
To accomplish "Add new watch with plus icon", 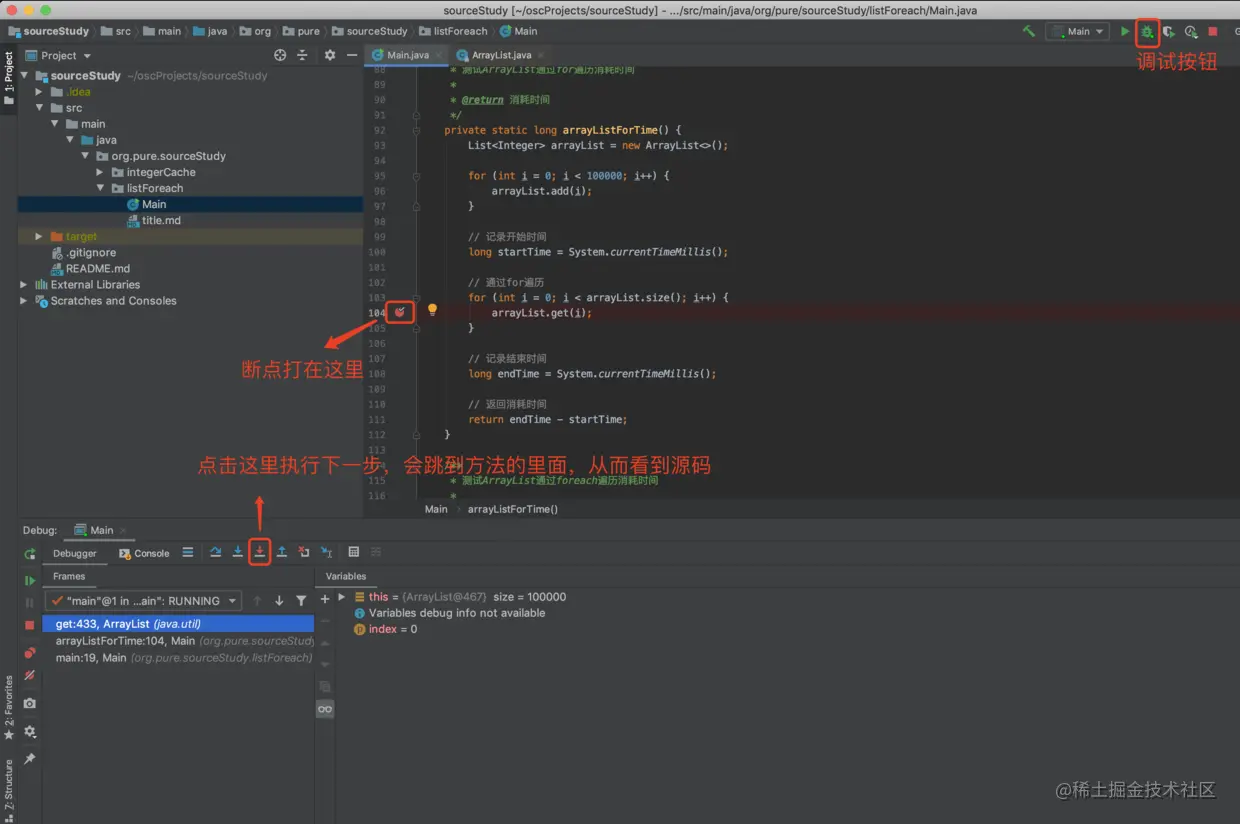I will click(325, 599).
